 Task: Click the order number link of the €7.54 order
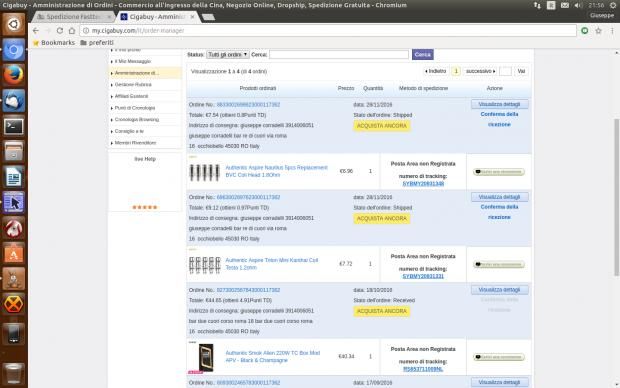[x=248, y=105]
